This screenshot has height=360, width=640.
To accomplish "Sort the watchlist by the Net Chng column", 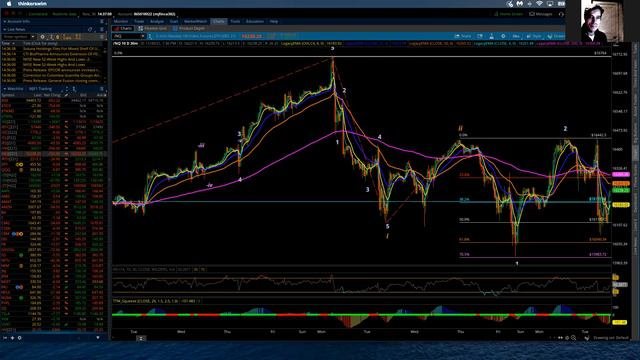I will 52,95.
